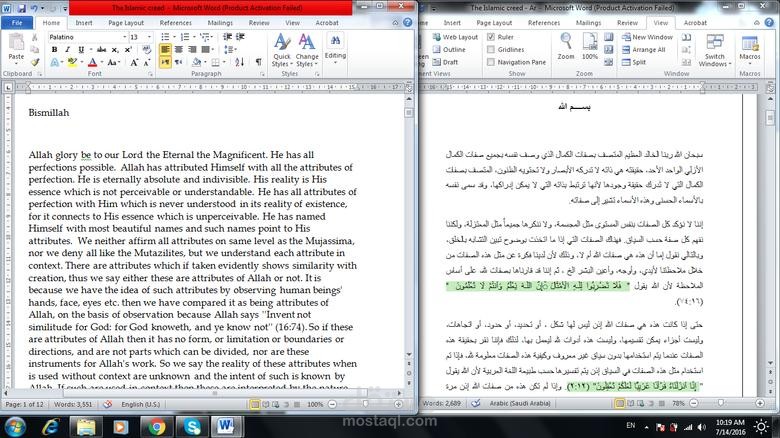
Task: Switch to the Mailings tab in the left window
Action: click(x=220, y=22)
